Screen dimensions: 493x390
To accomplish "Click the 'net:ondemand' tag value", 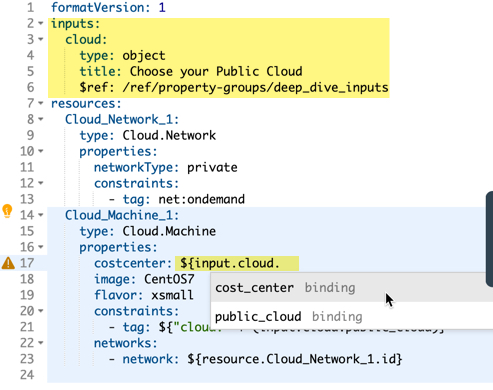I will 201,199.
